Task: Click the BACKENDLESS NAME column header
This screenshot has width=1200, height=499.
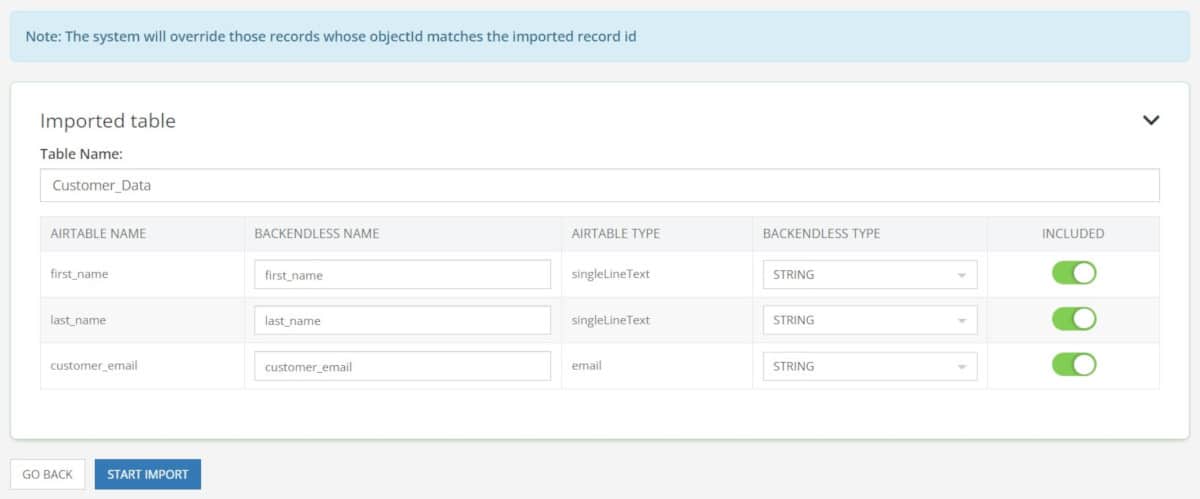Action: 317,233
